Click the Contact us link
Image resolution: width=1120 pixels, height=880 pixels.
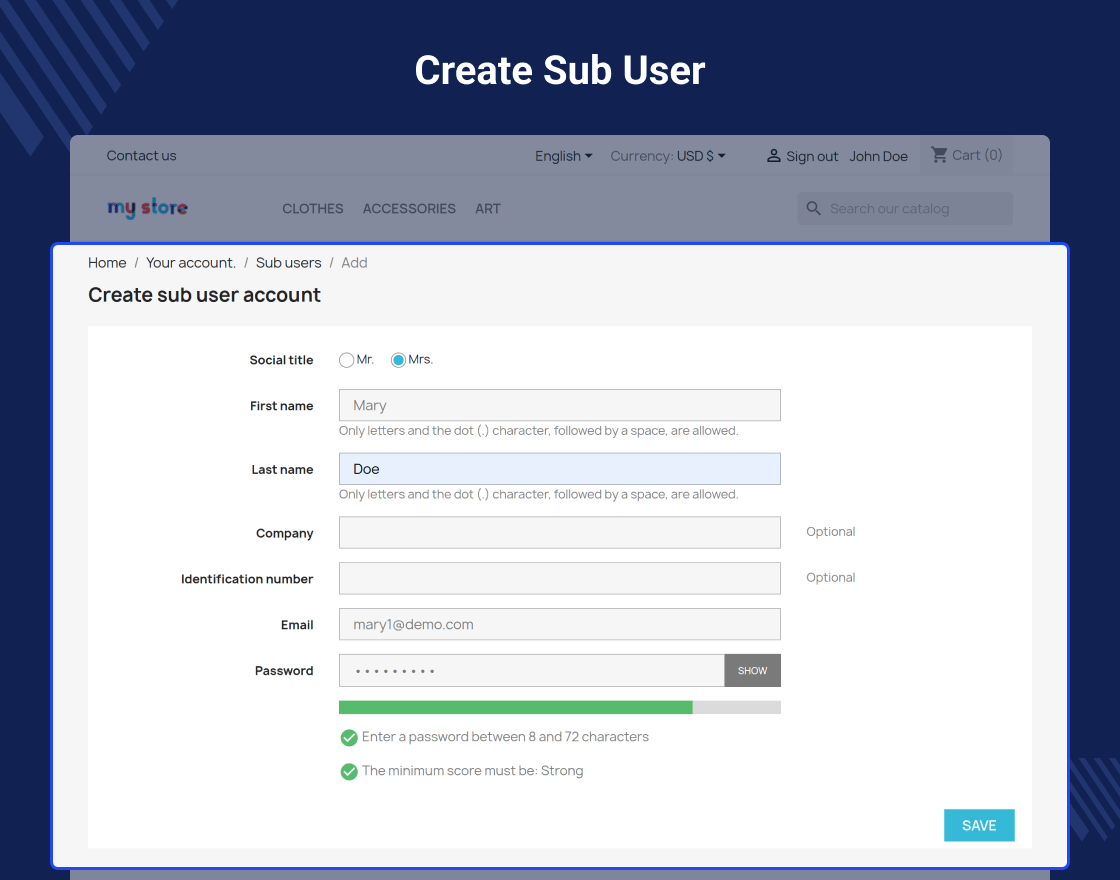click(x=141, y=156)
